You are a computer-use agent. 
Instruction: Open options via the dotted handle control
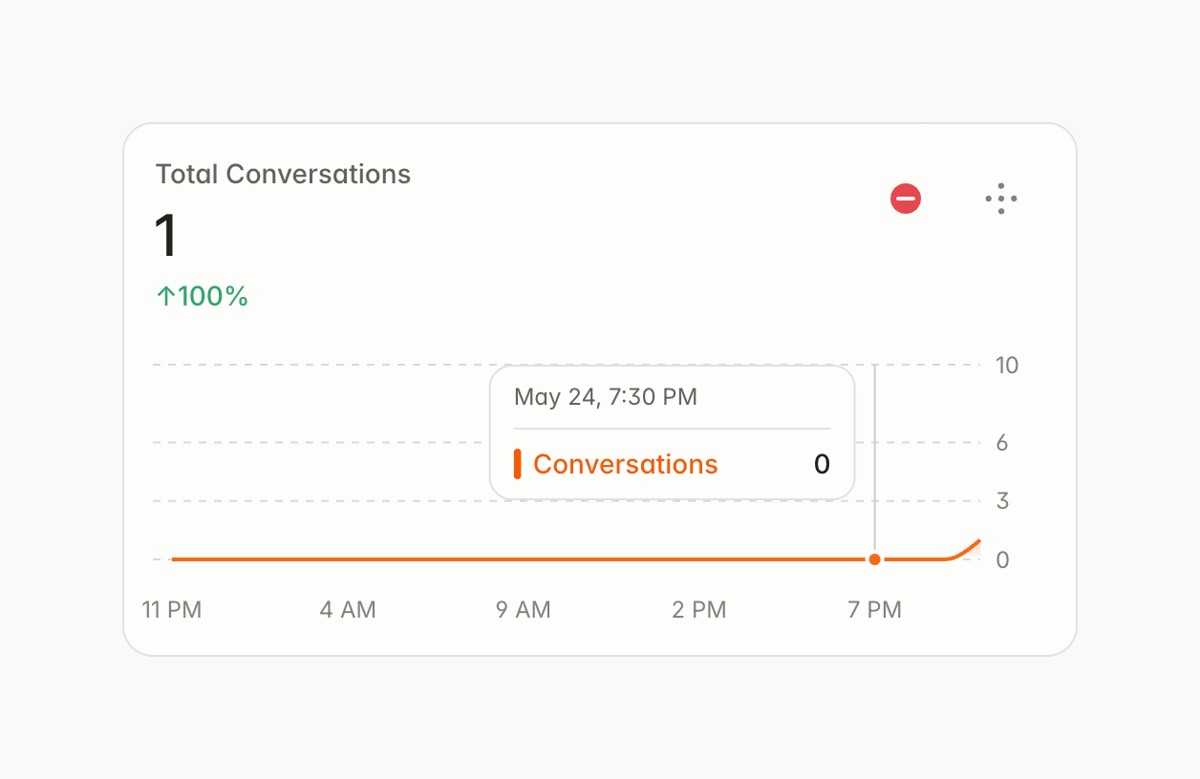pos(1001,199)
